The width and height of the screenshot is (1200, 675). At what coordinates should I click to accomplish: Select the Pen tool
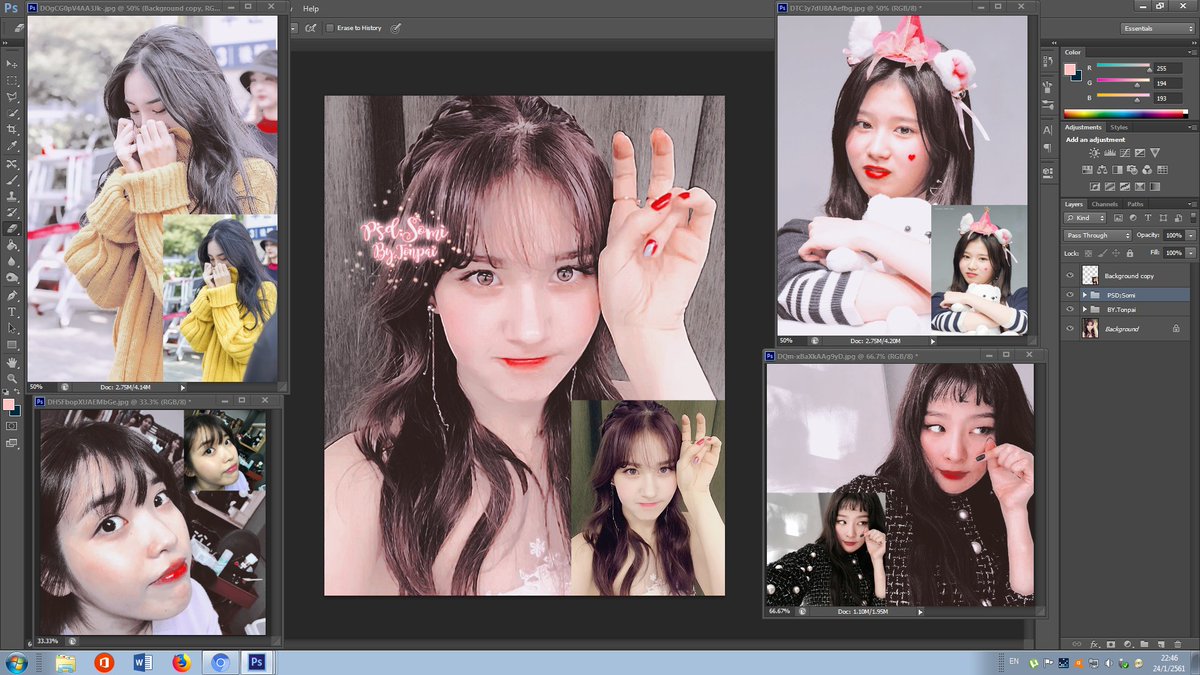[13, 296]
